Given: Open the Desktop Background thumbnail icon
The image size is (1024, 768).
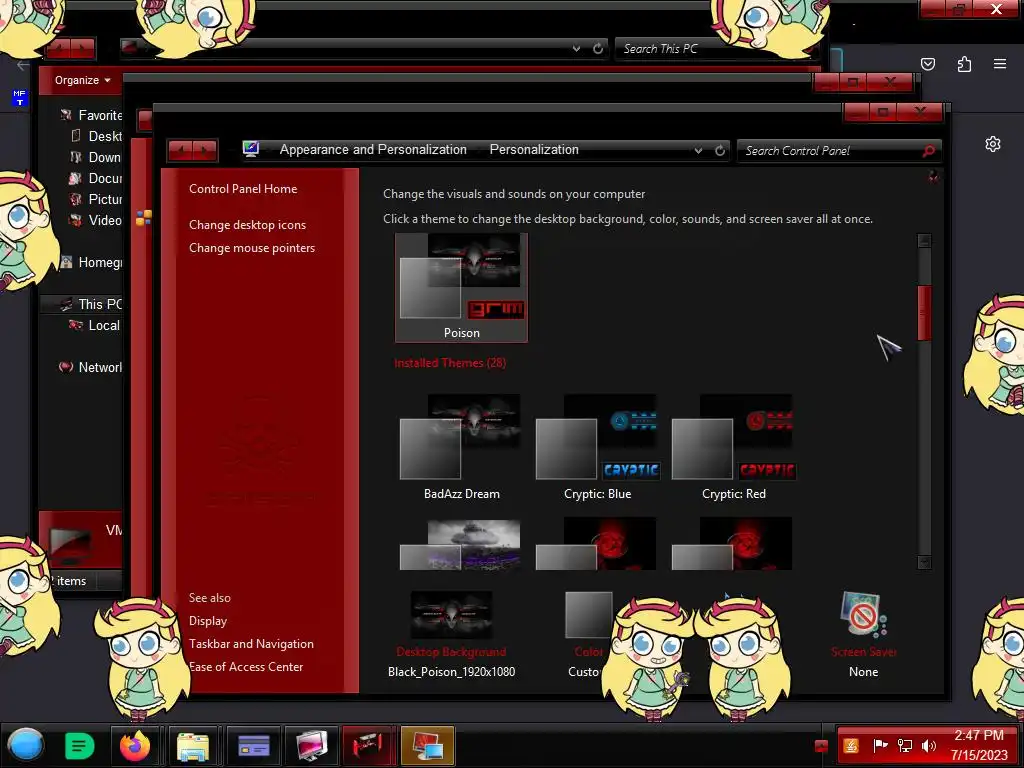Looking at the screenshot, I should point(451,615).
